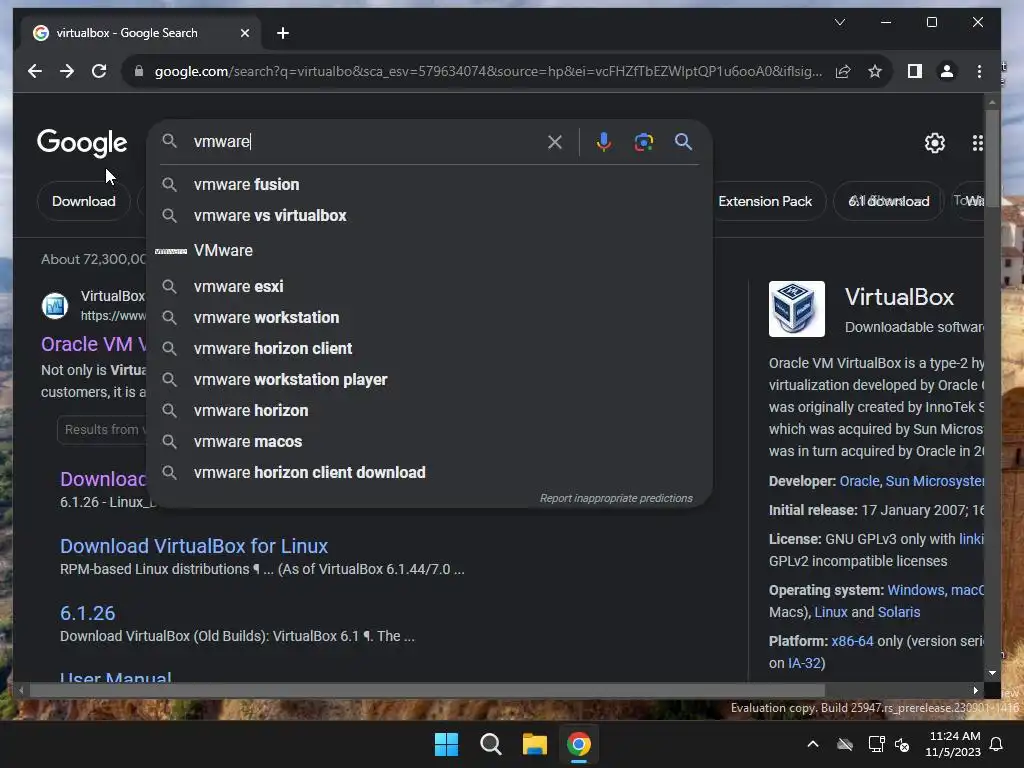
Task: Click the browser address bar
Action: (x=488, y=71)
